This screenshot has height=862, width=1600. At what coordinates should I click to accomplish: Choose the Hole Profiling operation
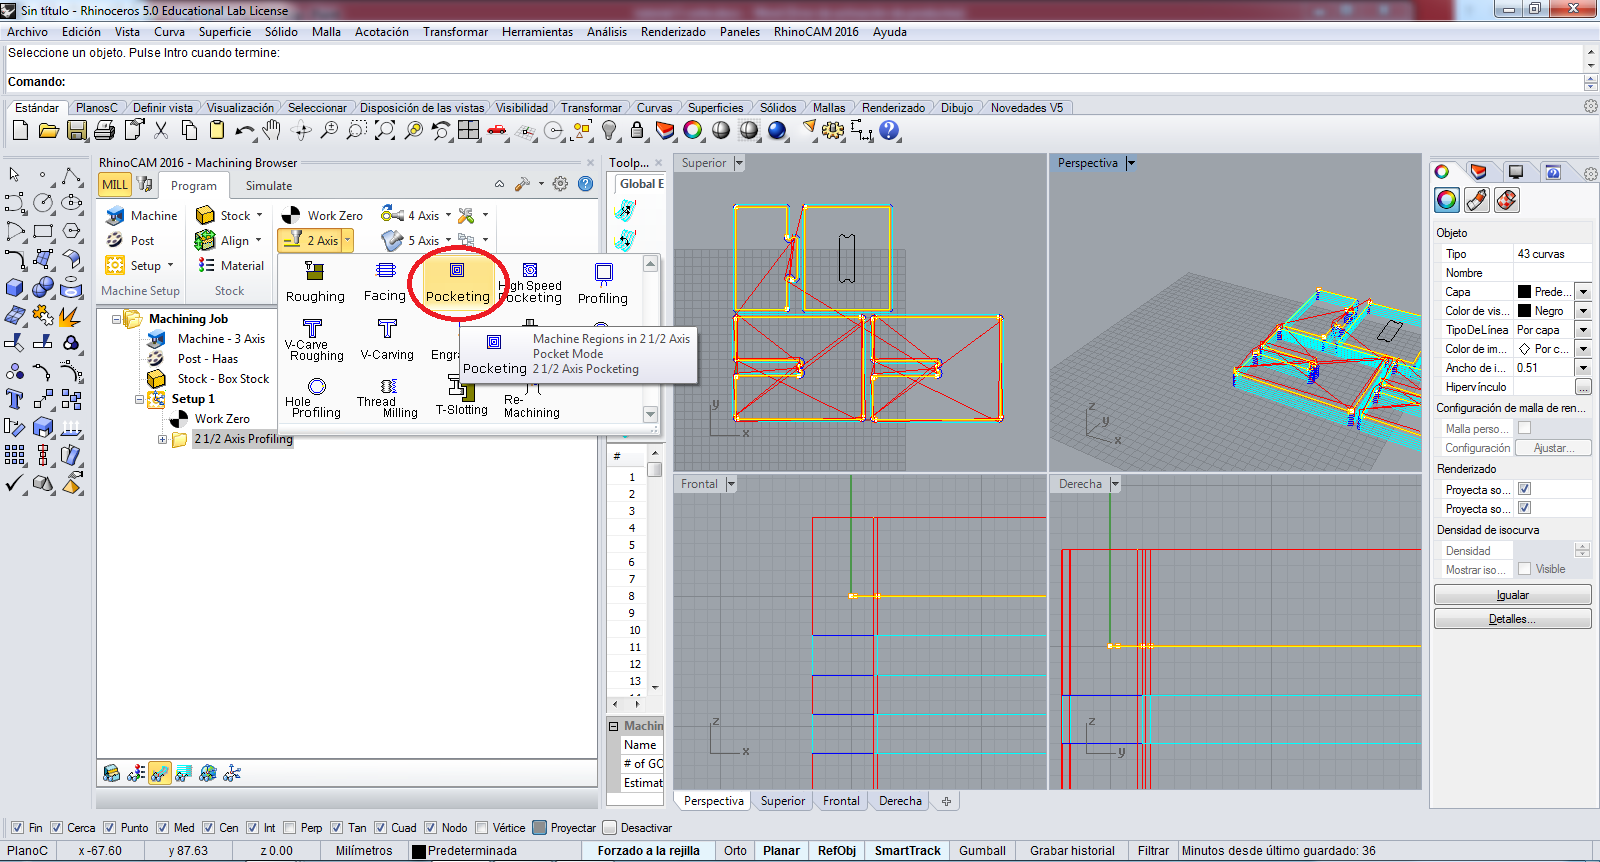point(316,398)
